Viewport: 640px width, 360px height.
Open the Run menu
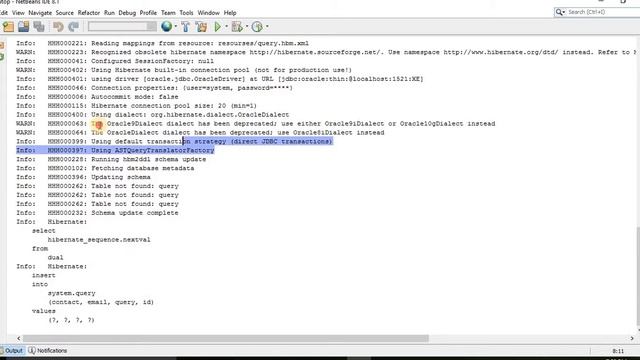pos(109,13)
